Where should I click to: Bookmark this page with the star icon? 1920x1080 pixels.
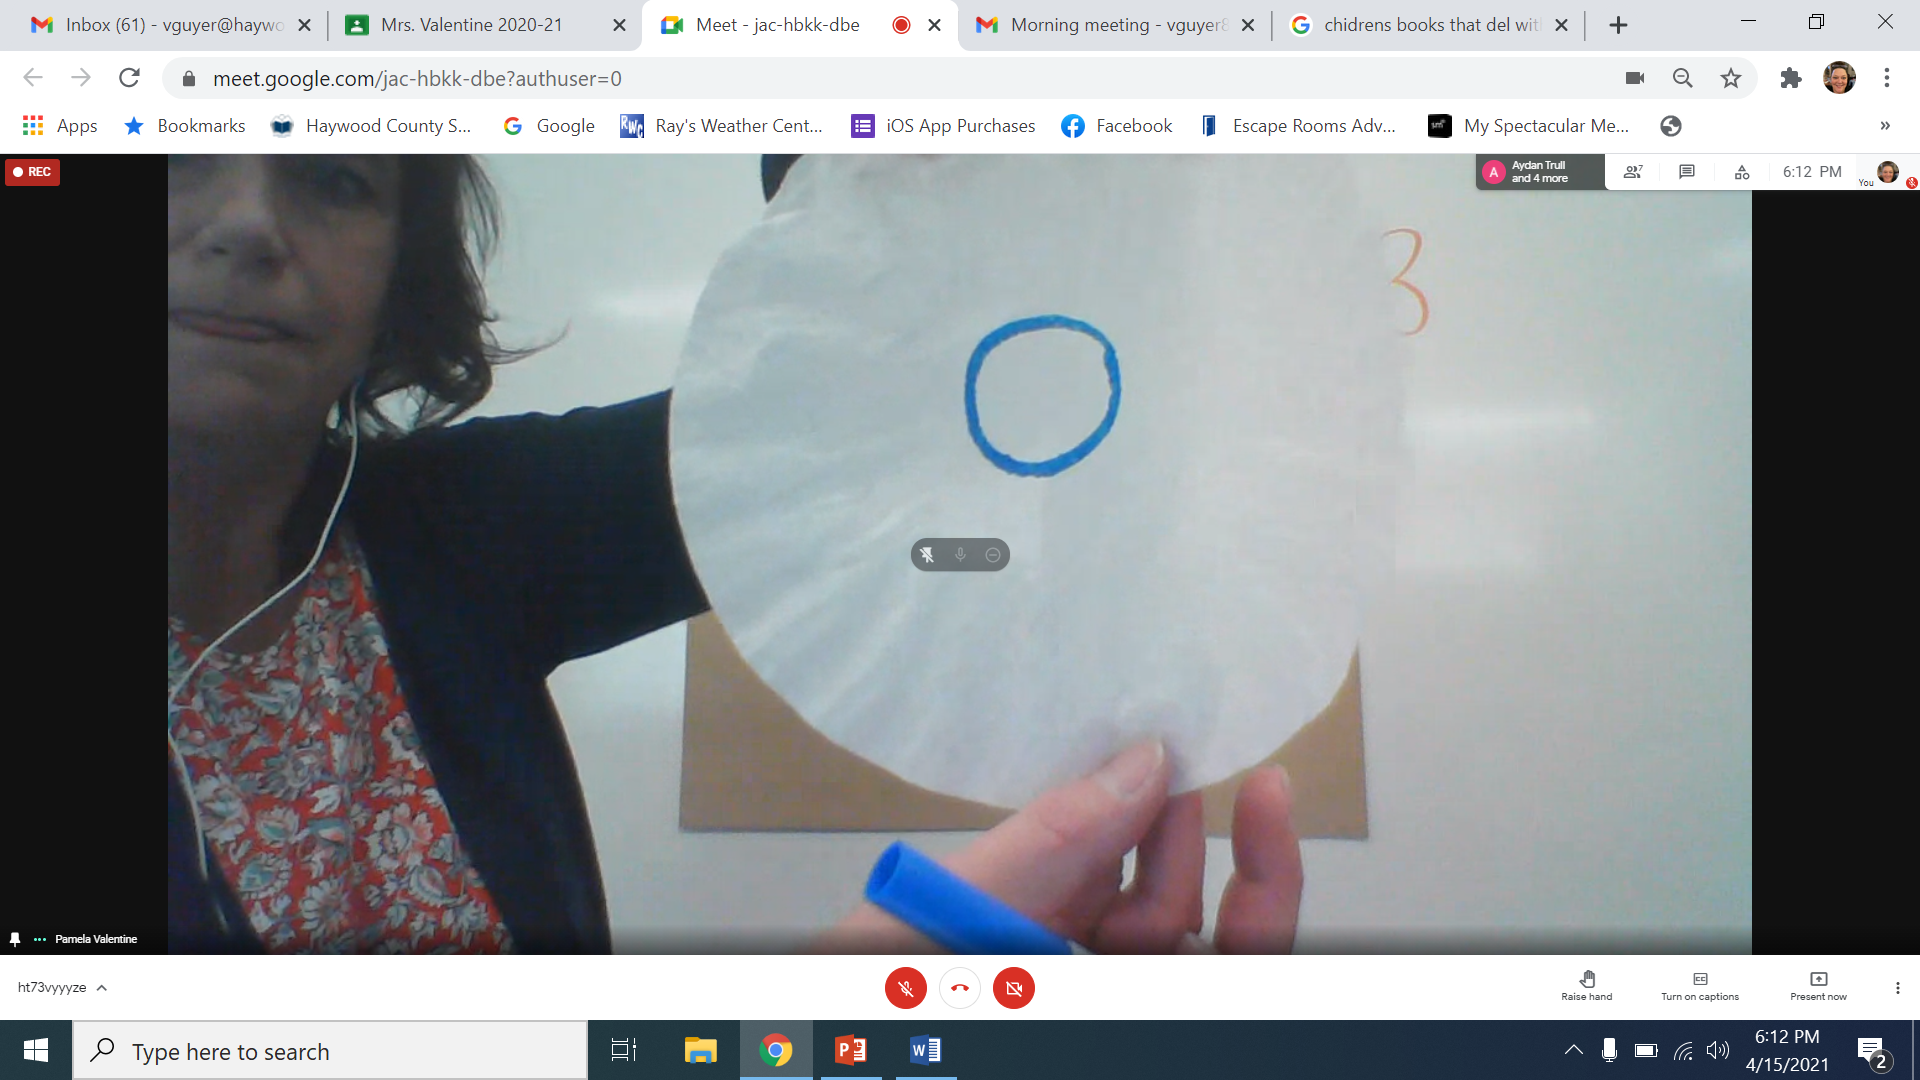point(1731,78)
